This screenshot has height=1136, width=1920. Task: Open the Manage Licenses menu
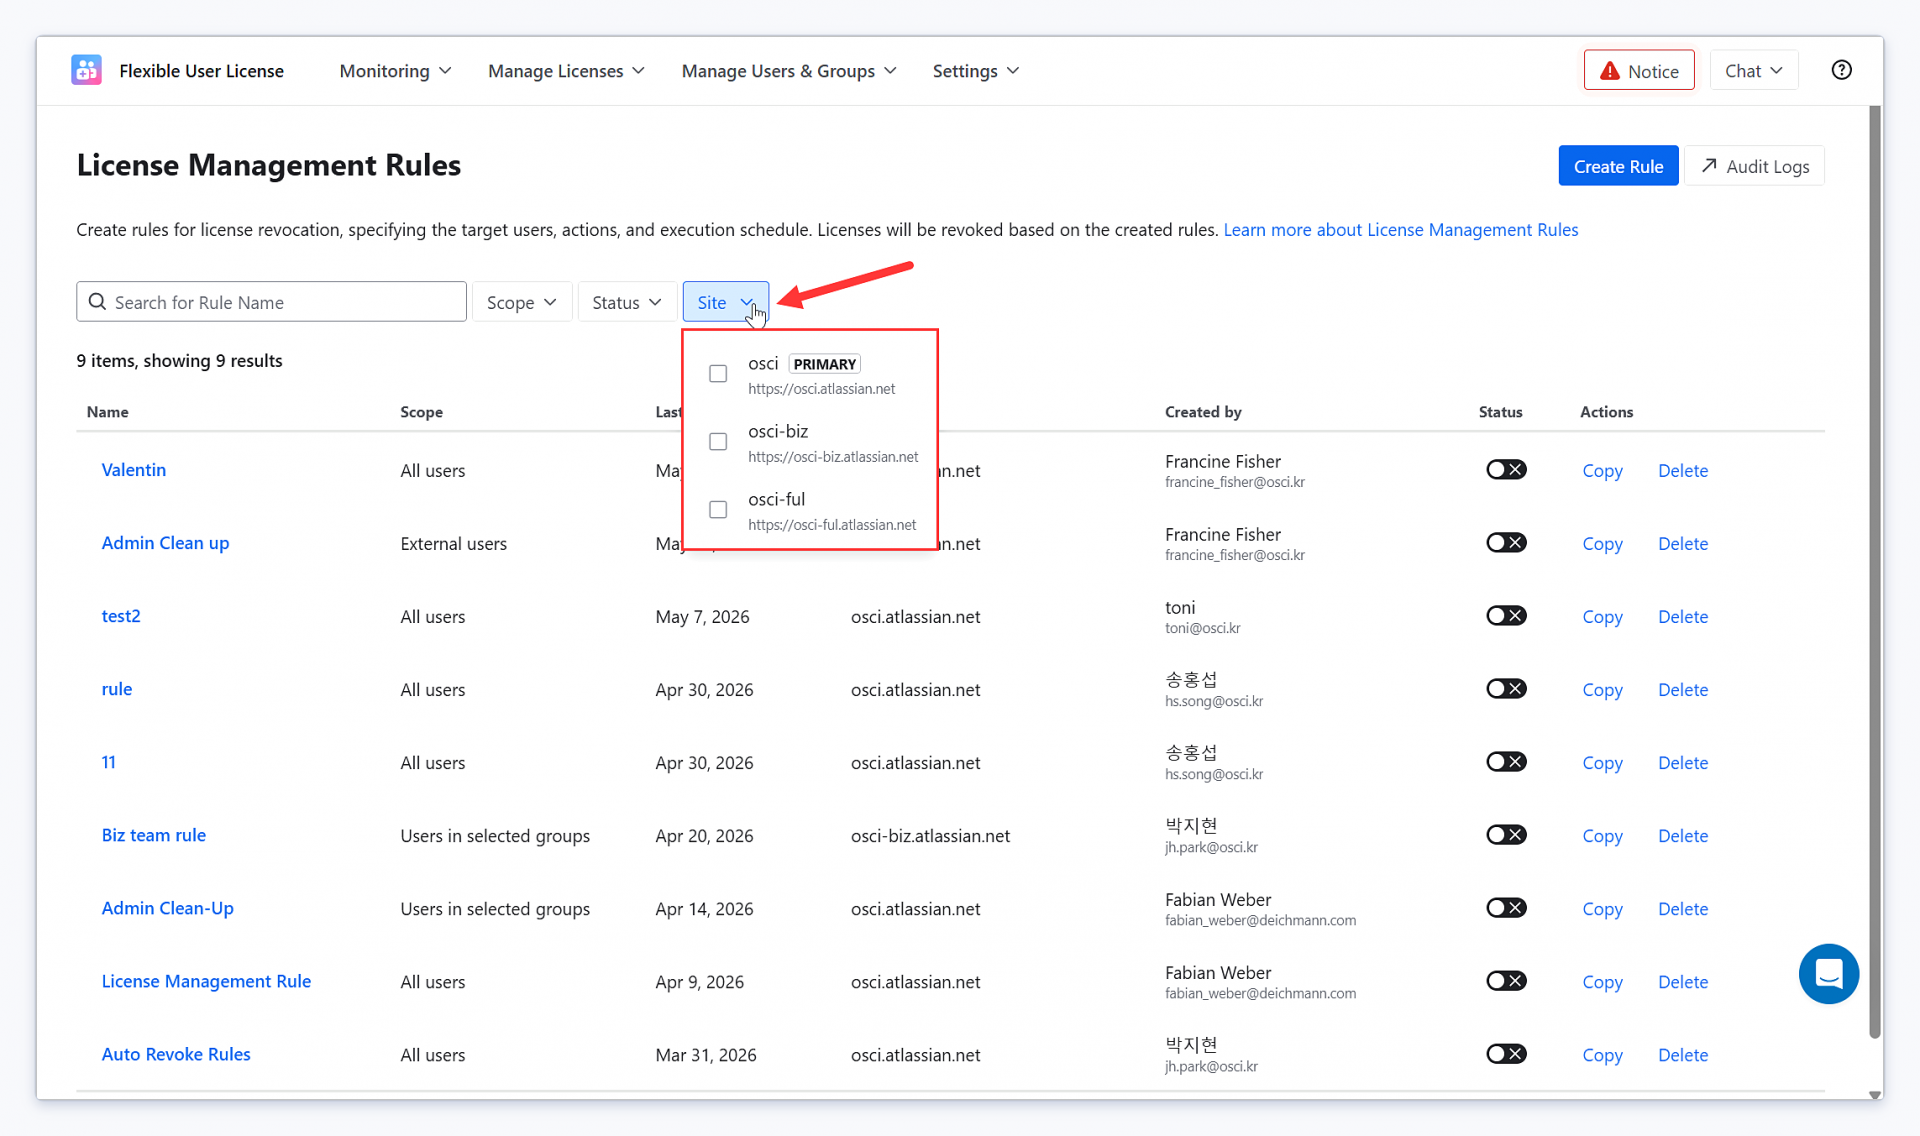566,71
